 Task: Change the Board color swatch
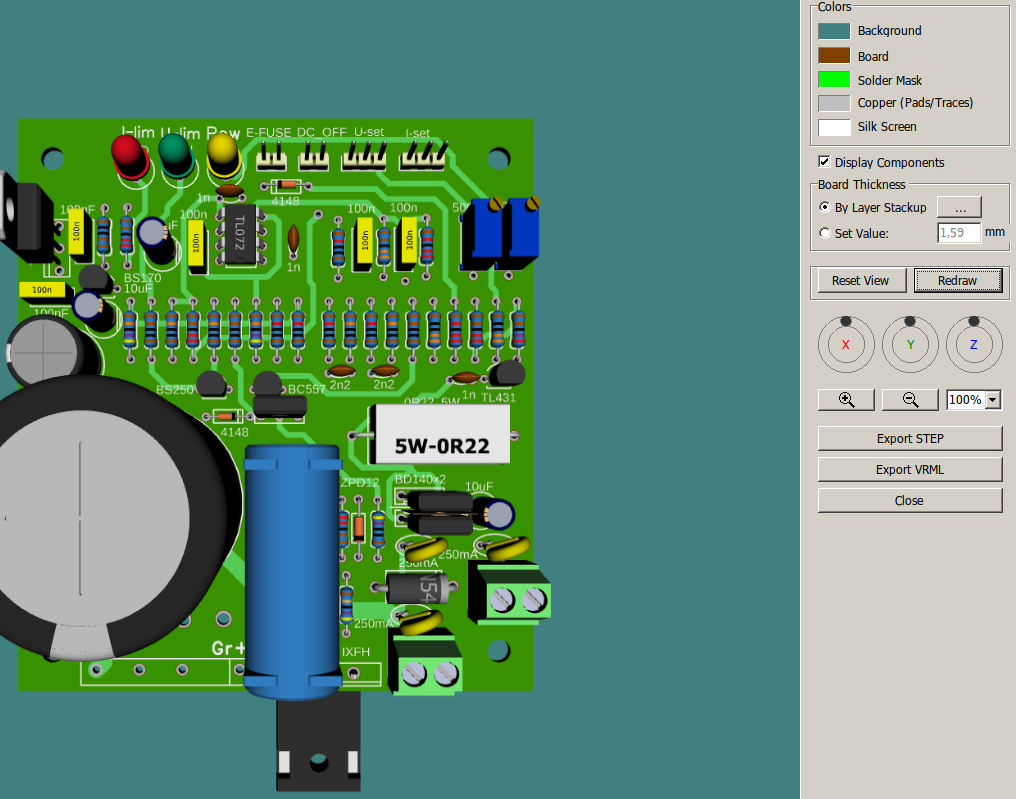[x=834, y=56]
